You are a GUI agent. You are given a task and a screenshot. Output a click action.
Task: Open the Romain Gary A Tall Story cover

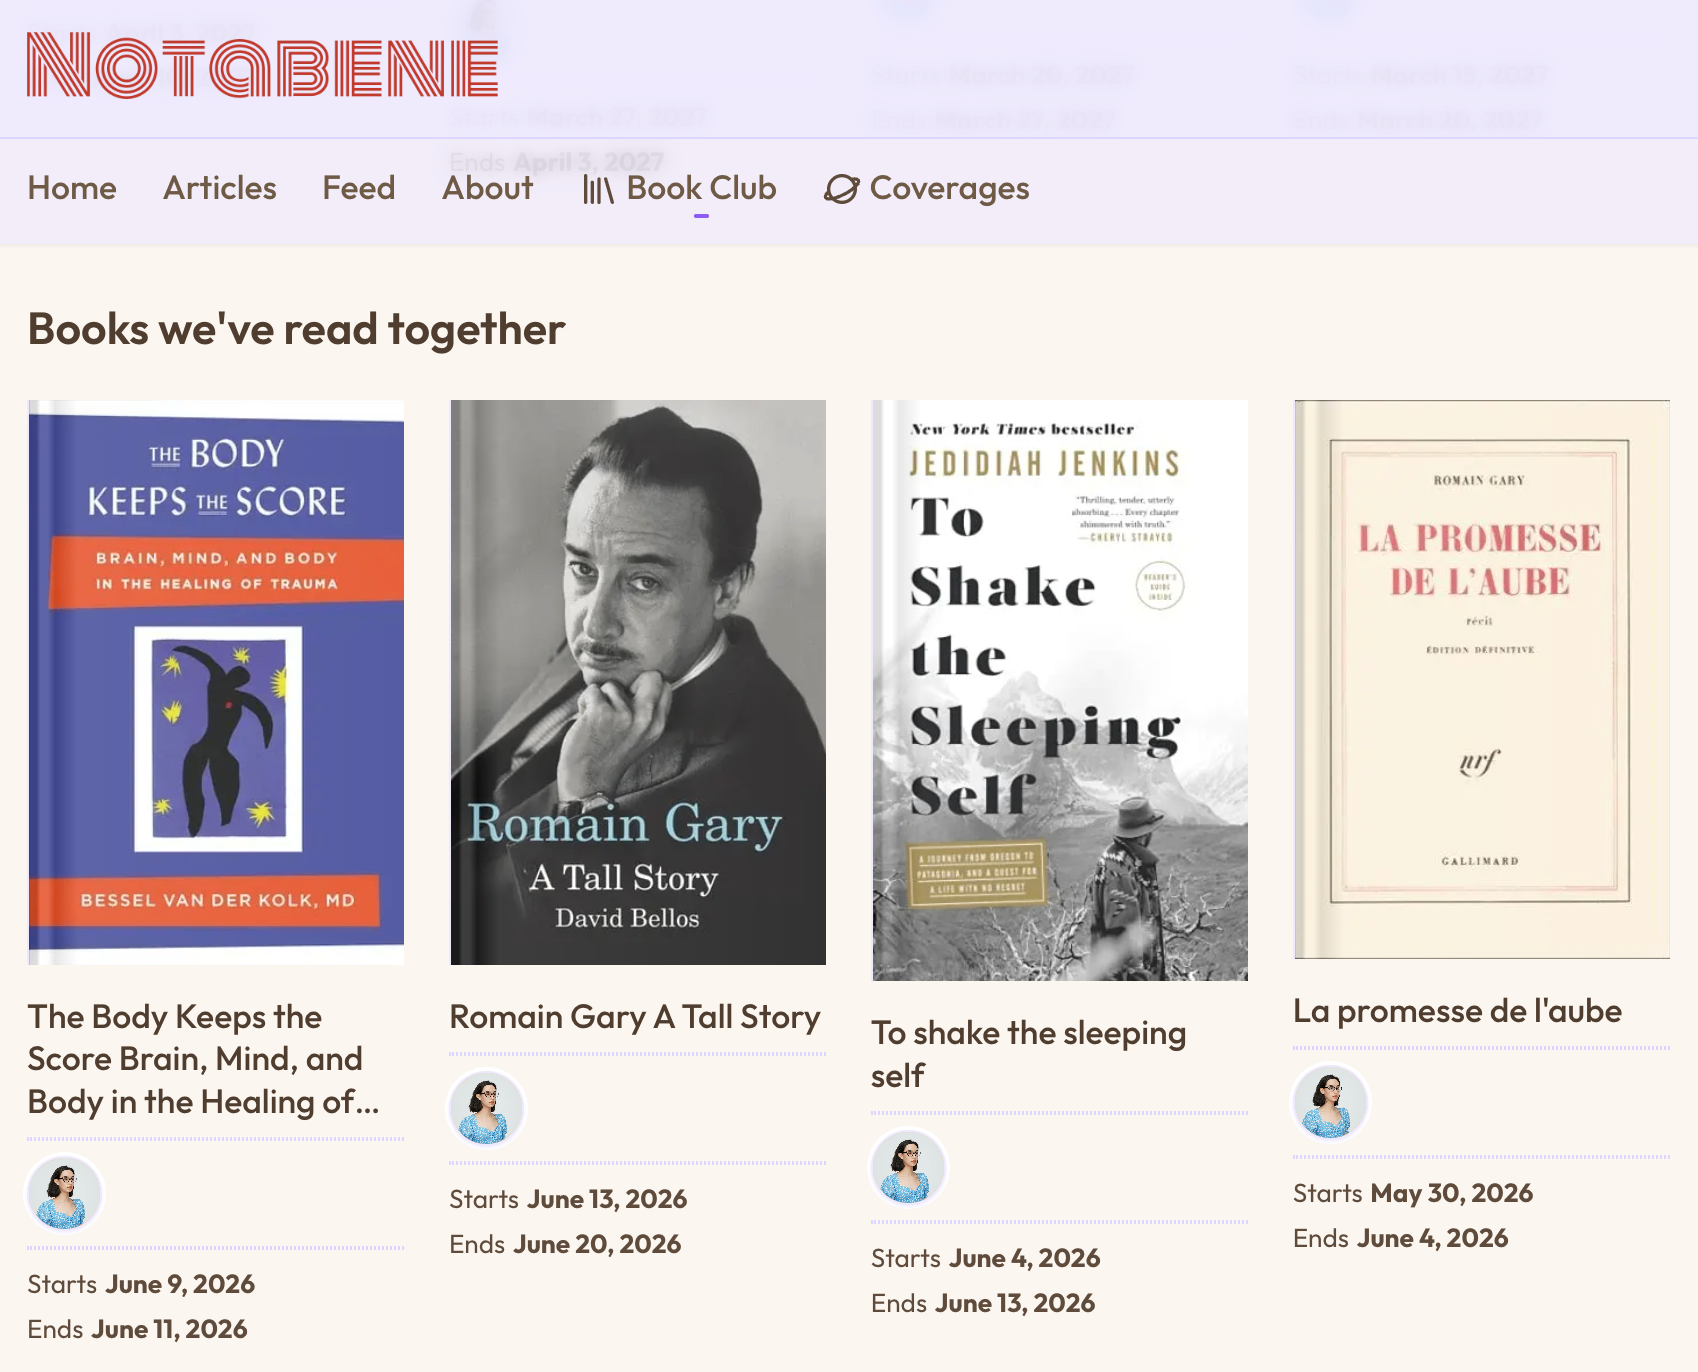[638, 682]
